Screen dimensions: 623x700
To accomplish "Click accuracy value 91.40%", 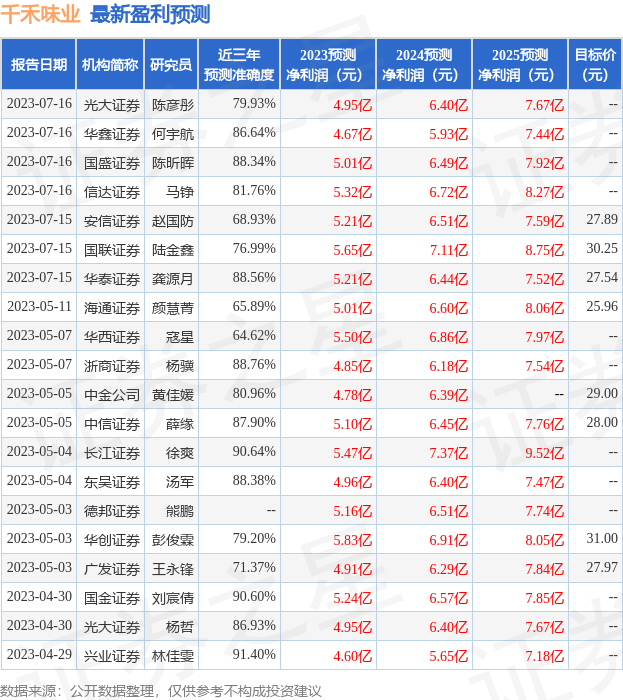I will pos(254,654).
